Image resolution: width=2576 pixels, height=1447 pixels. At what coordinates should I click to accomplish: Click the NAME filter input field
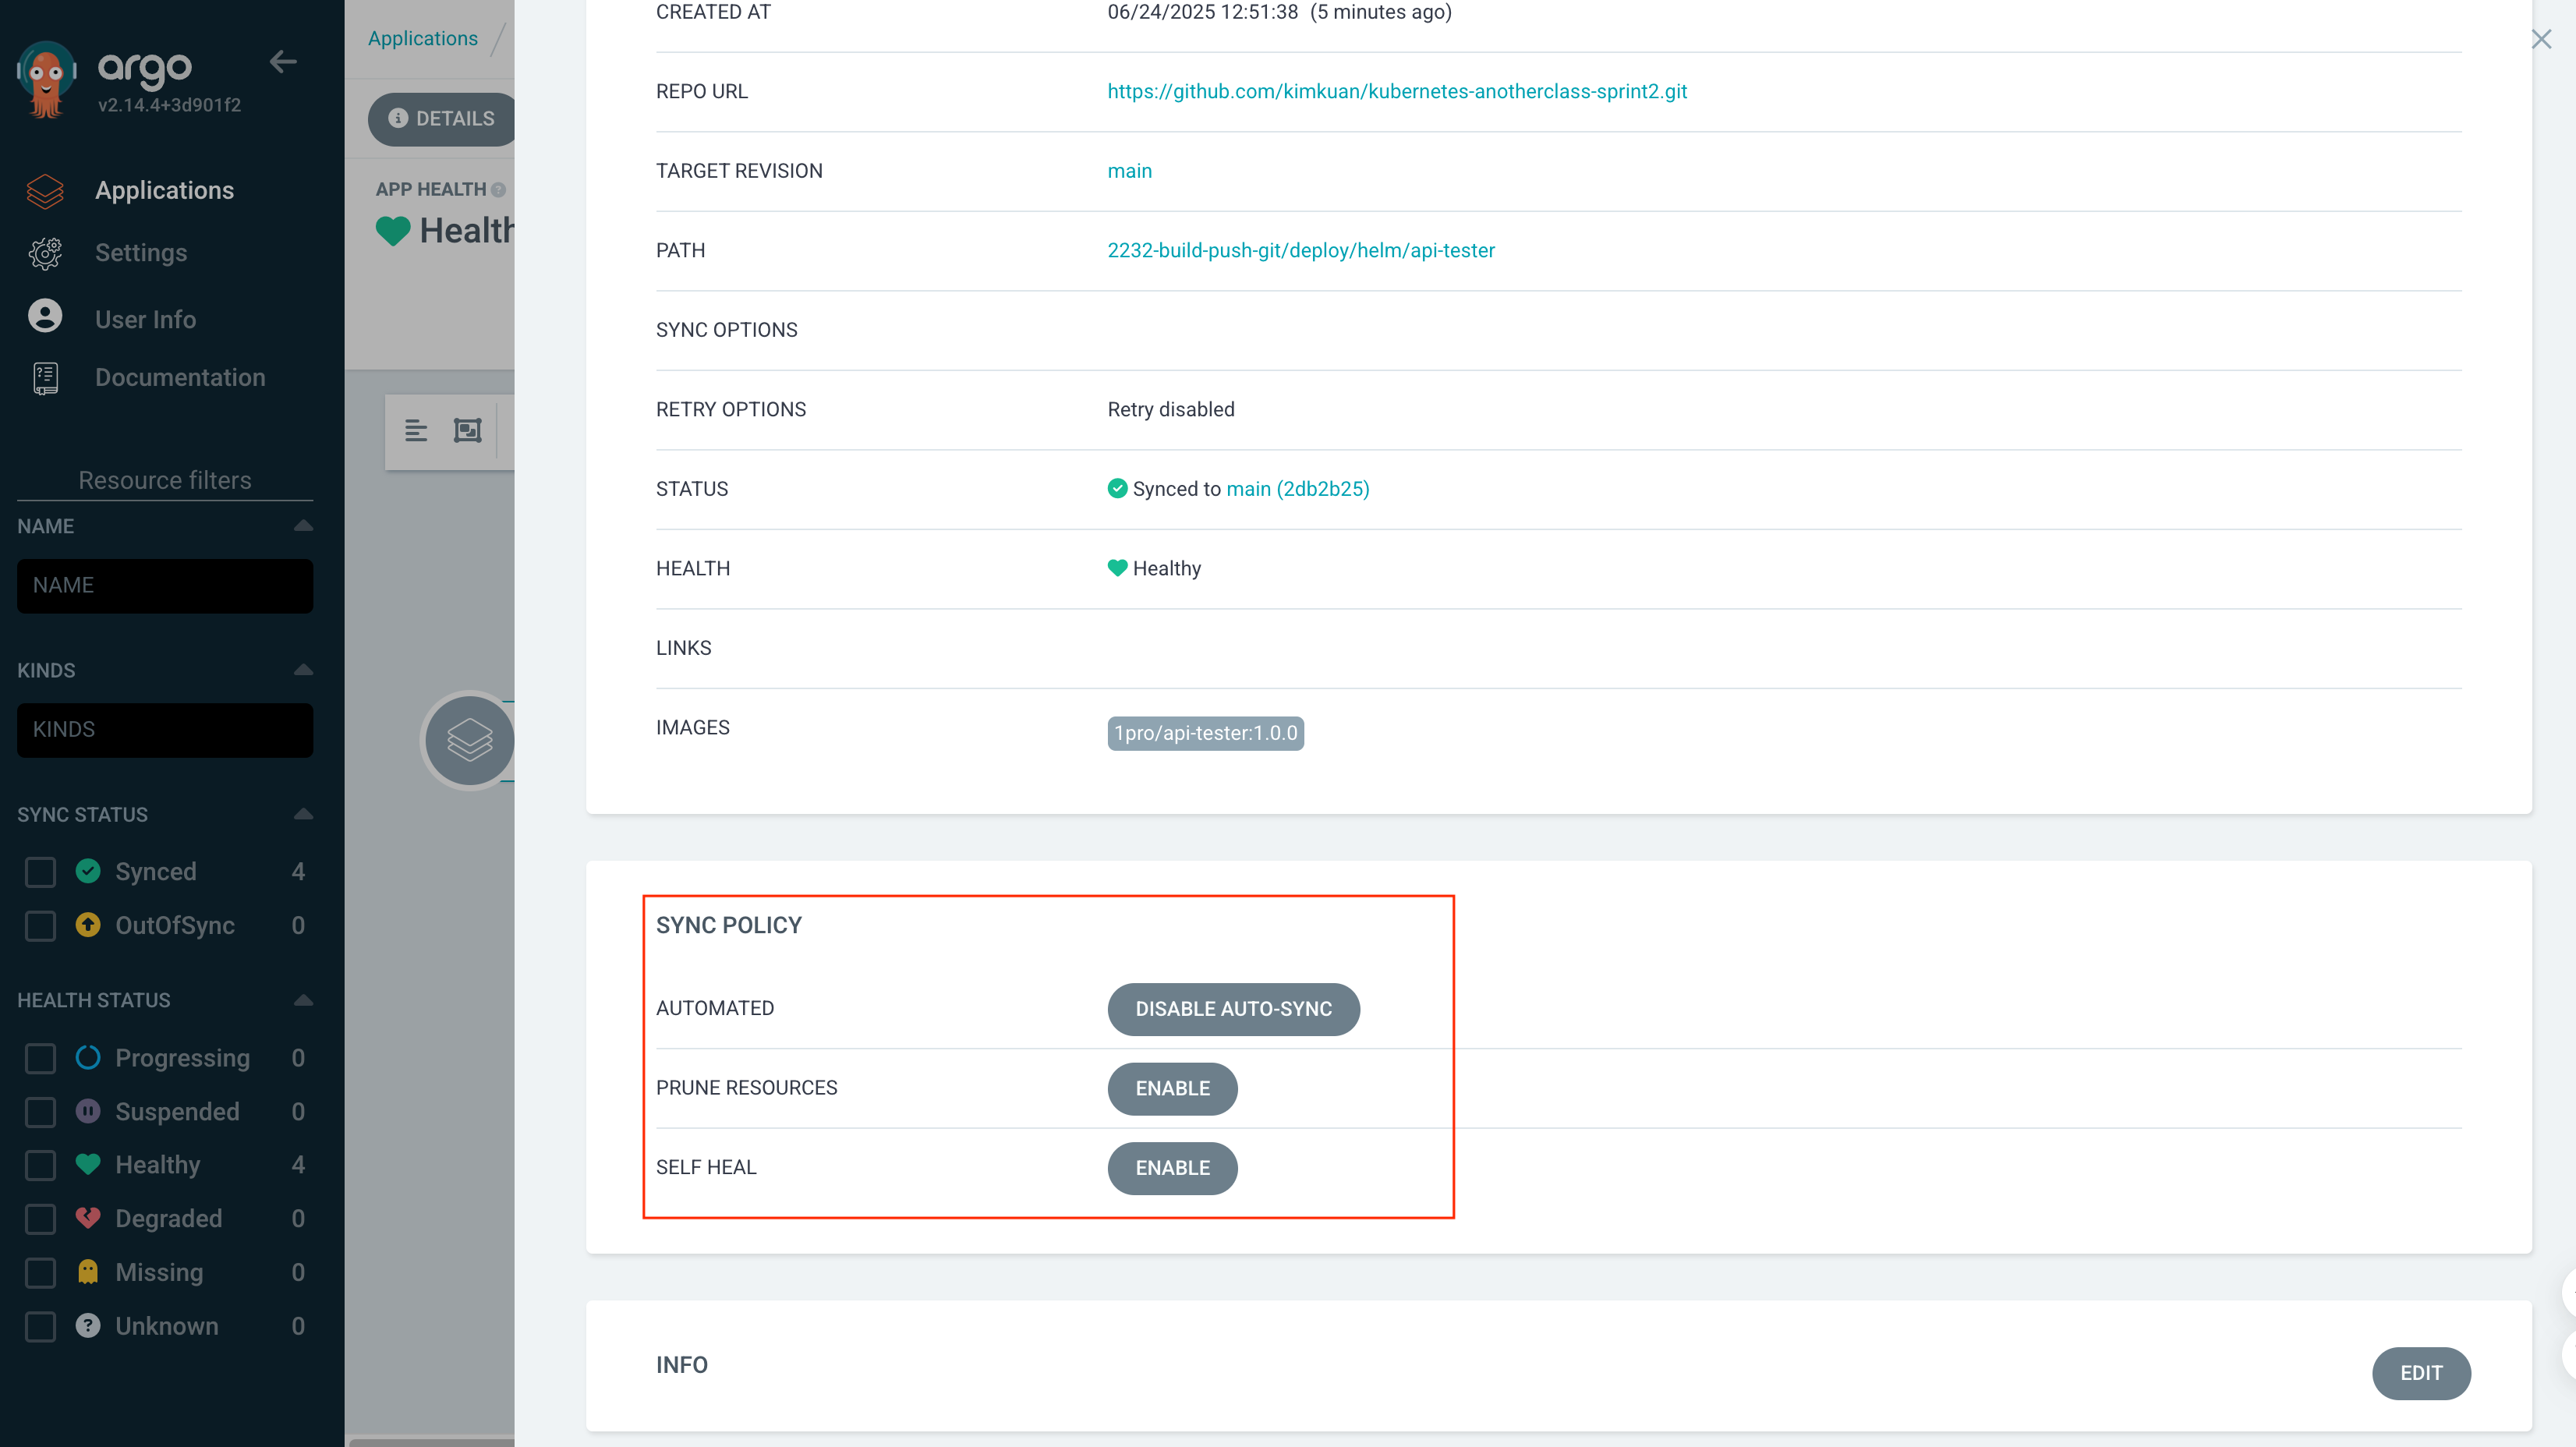(165, 586)
